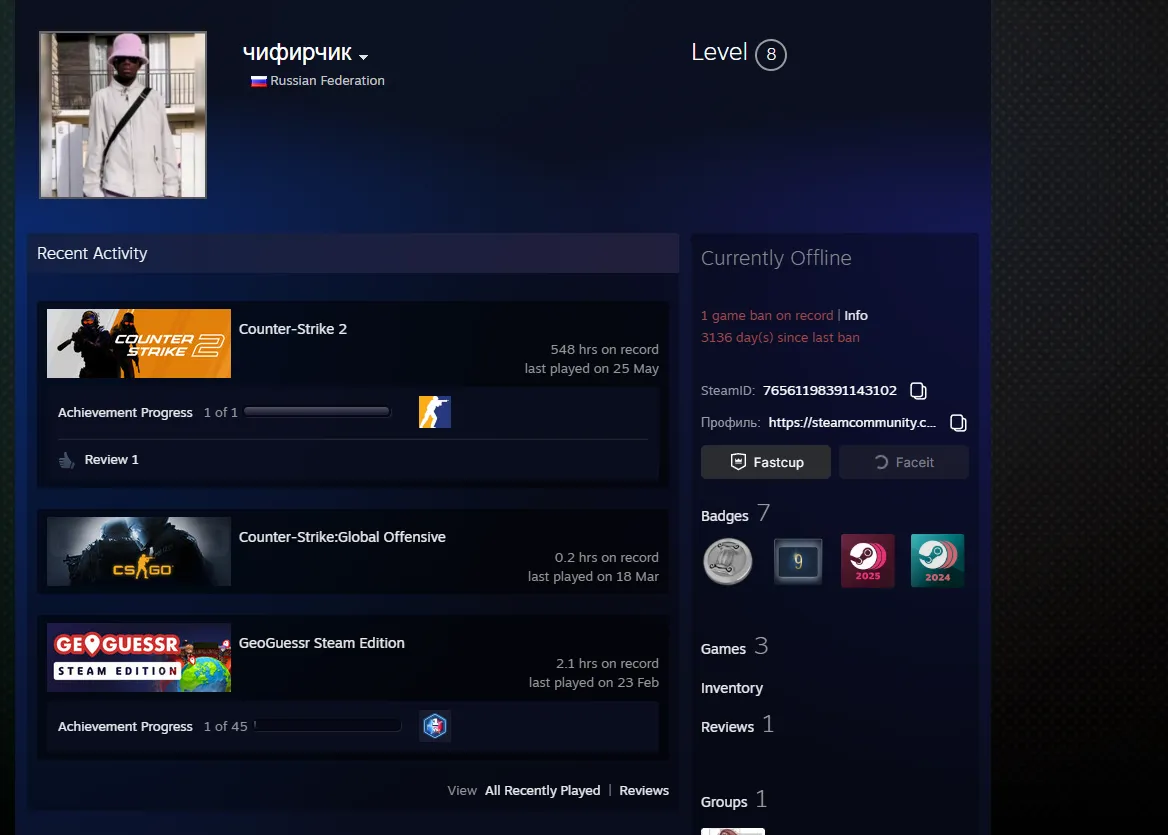Click the 'Currently Offline' status text
The width and height of the screenshot is (1168, 835).
click(776, 258)
